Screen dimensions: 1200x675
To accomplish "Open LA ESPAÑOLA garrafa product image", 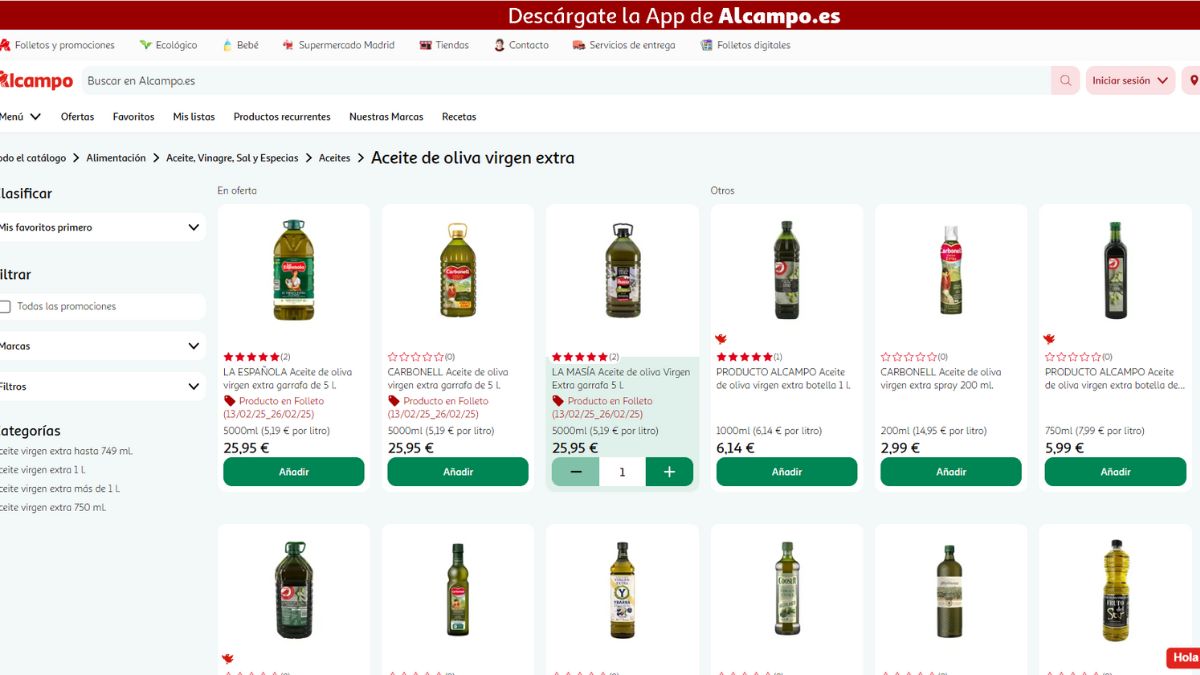I will pos(294,271).
